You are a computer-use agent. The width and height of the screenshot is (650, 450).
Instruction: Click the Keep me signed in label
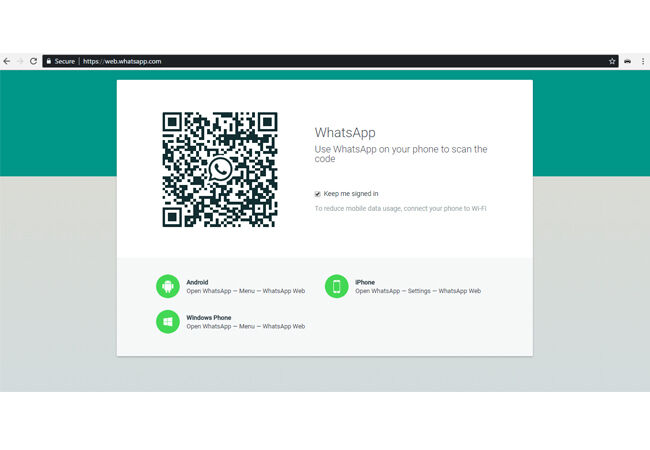pyautogui.click(x=351, y=194)
